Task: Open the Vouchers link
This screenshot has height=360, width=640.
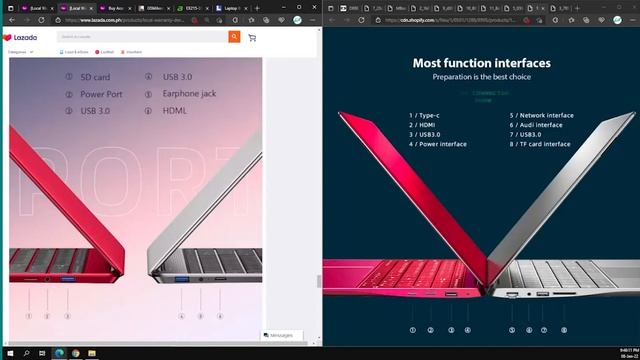Action: click(131, 52)
